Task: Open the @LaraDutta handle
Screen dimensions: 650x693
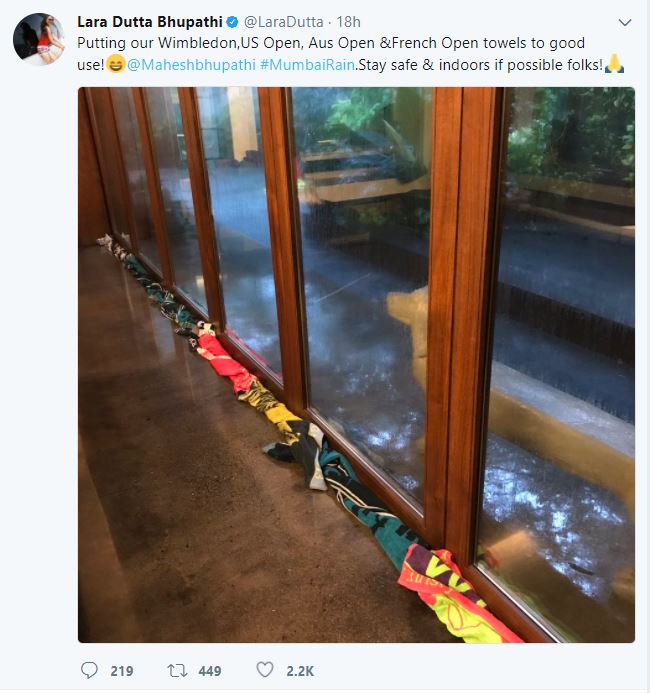Action: (284, 22)
